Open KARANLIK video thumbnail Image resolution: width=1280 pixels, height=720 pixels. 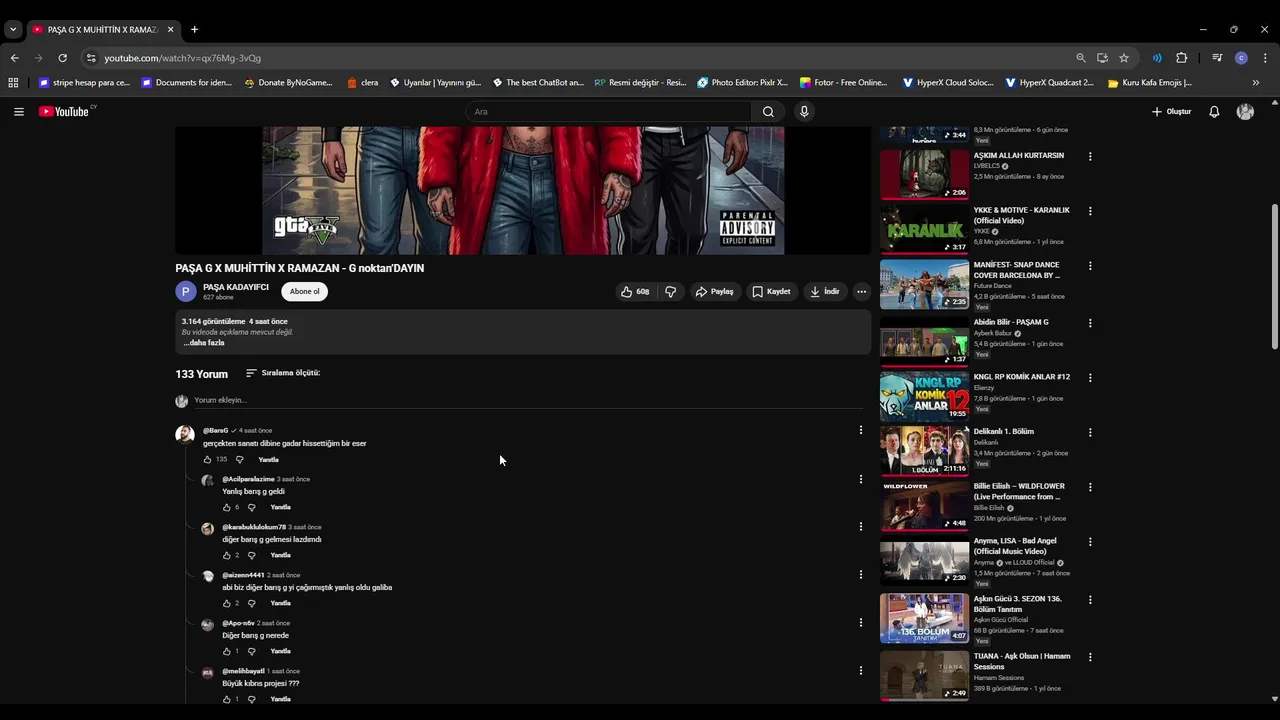[924, 230]
